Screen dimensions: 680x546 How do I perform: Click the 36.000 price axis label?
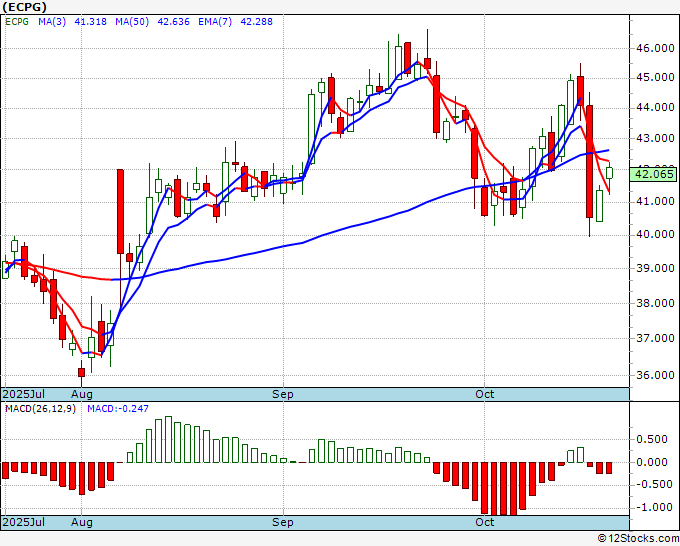(x=655, y=375)
